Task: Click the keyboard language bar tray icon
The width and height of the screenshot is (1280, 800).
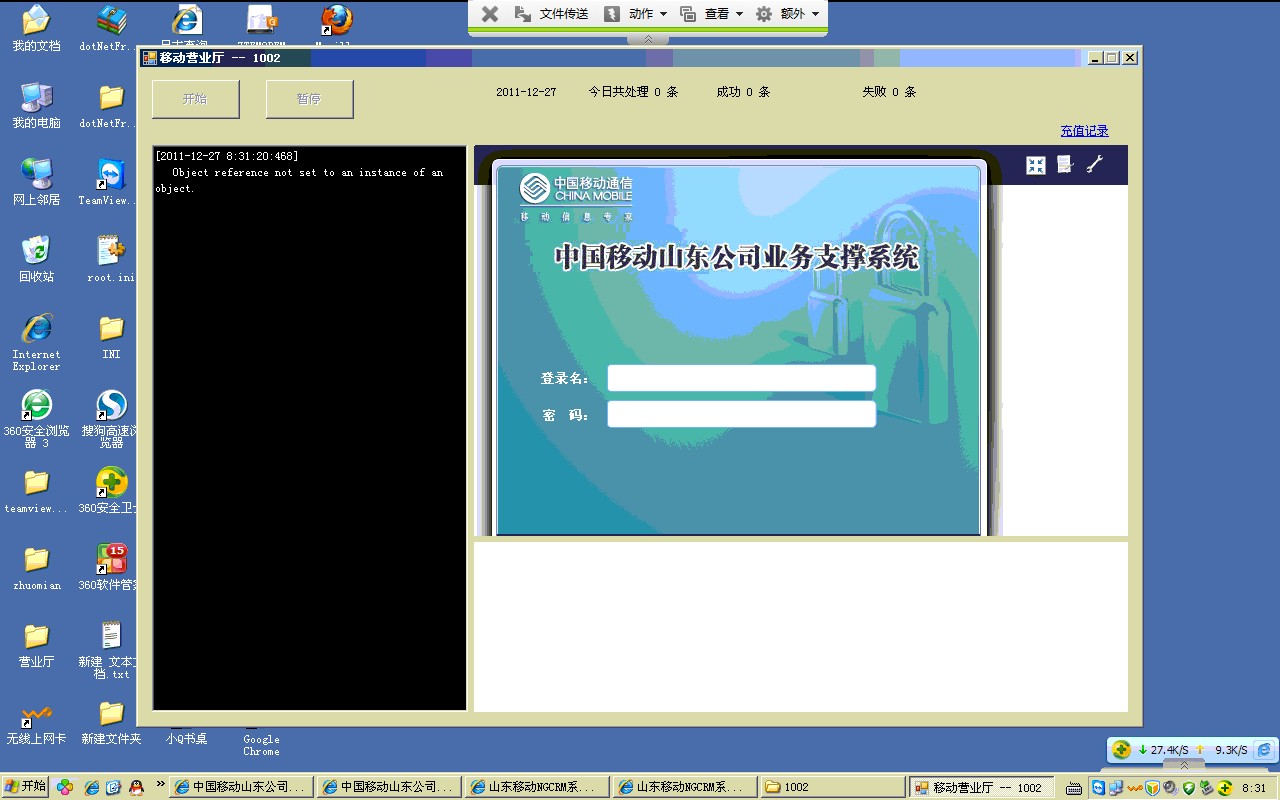Action: (x=1074, y=788)
